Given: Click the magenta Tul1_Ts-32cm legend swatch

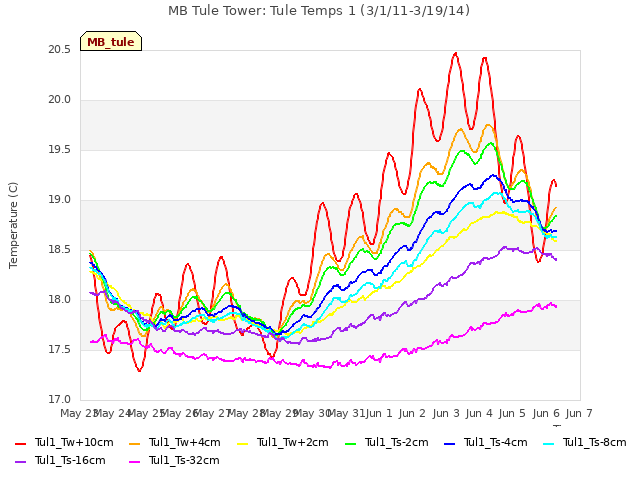Looking at the screenshot, I should point(134,462).
